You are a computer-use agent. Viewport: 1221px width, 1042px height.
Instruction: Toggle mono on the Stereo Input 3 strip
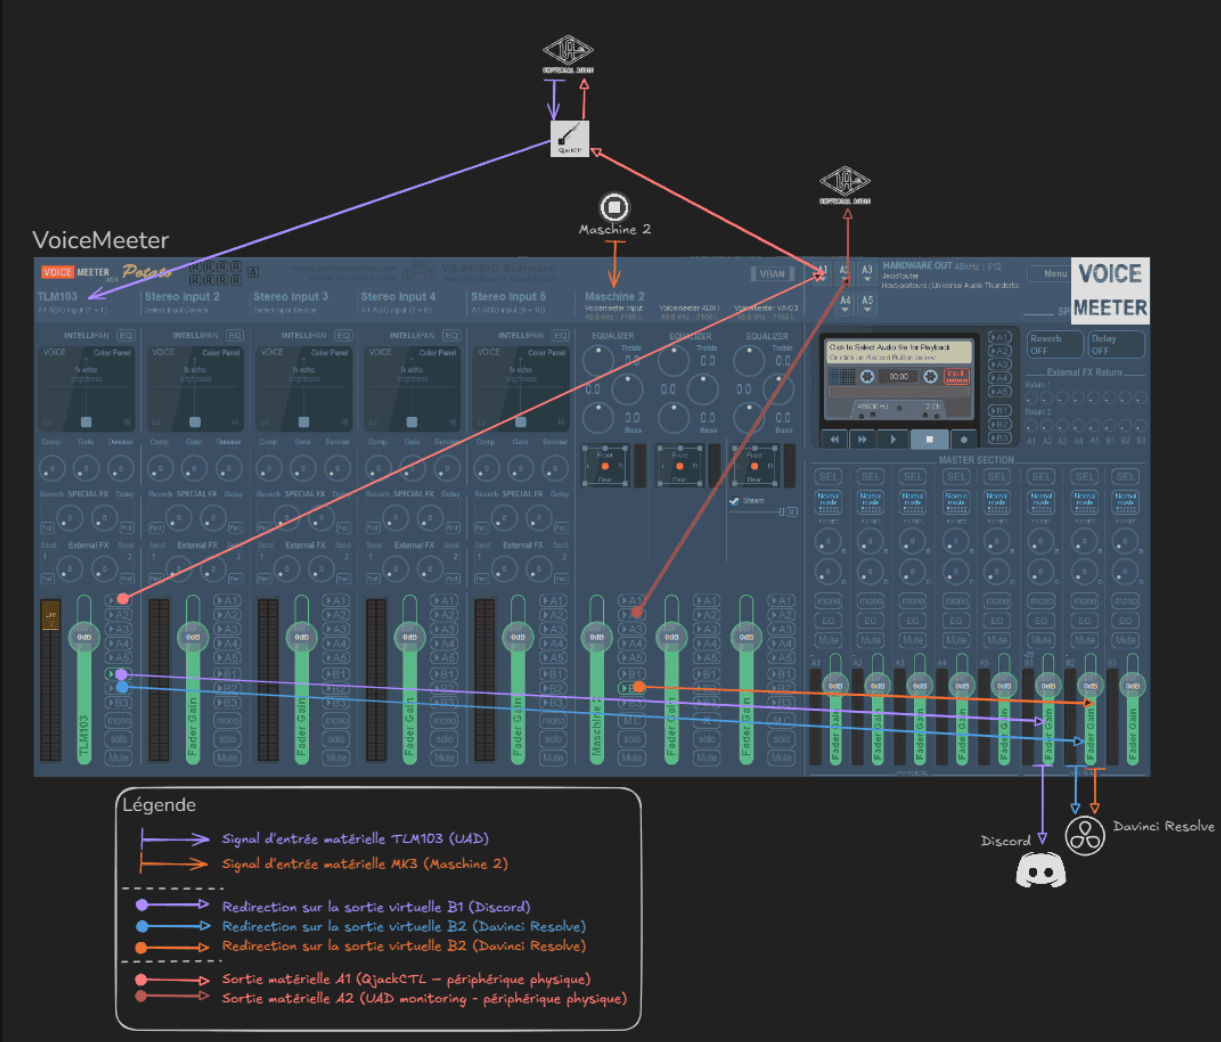[x=336, y=721]
